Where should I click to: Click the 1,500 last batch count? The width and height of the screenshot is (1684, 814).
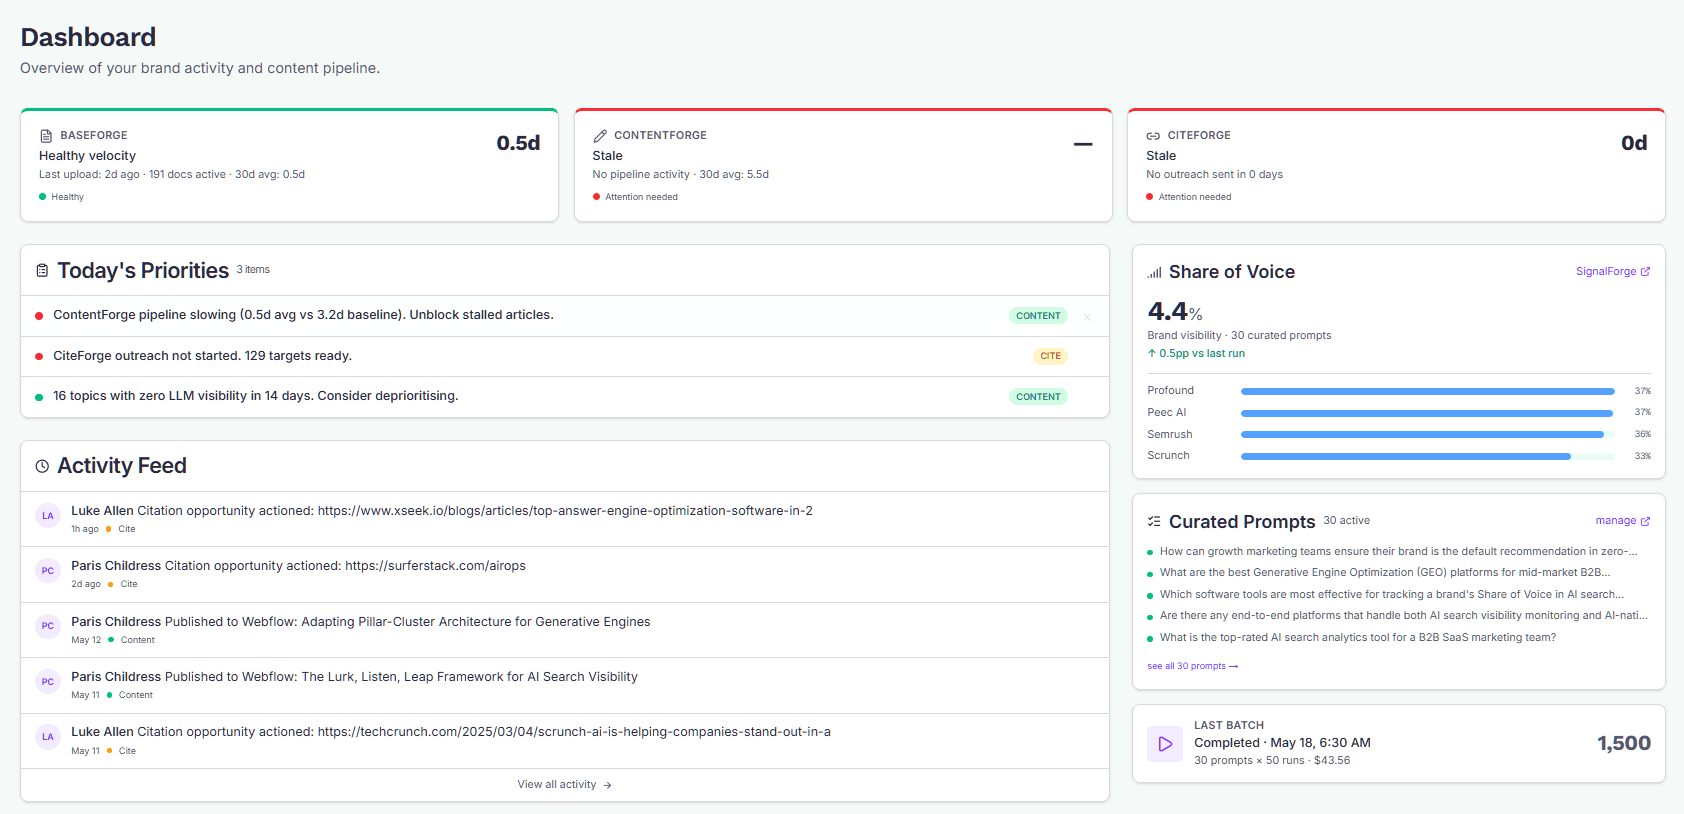[1624, 743]
